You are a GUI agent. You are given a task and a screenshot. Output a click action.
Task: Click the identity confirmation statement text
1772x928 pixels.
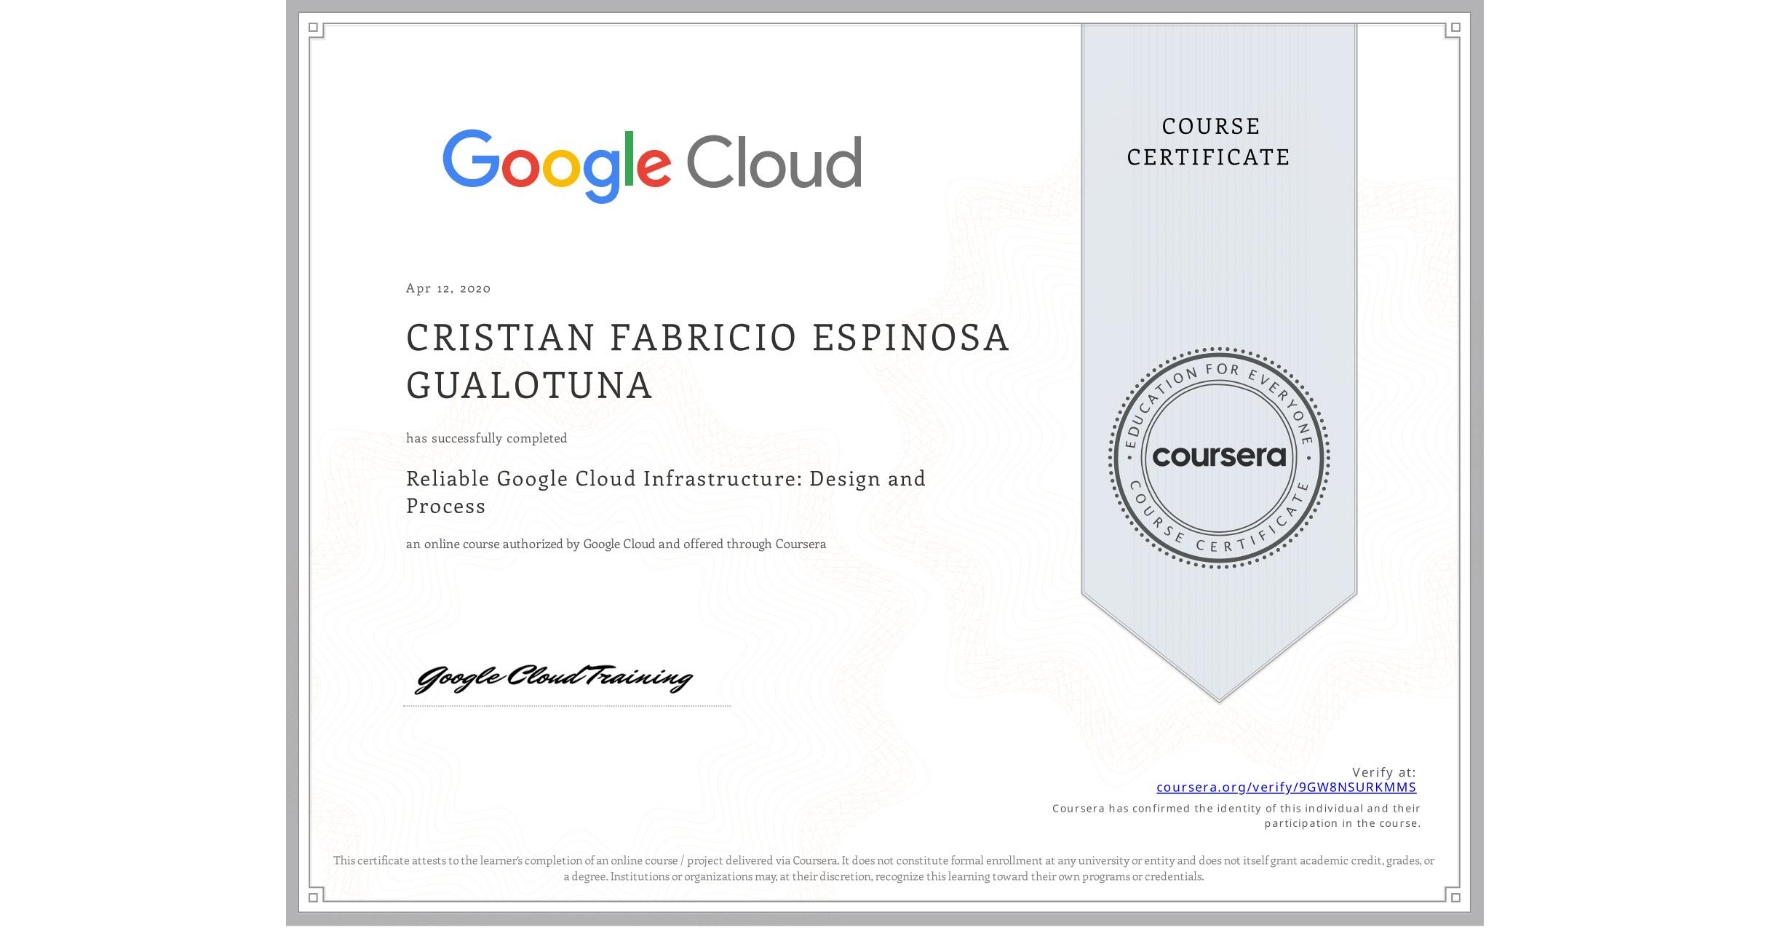pyautogui.click(x=1235, y=814)
